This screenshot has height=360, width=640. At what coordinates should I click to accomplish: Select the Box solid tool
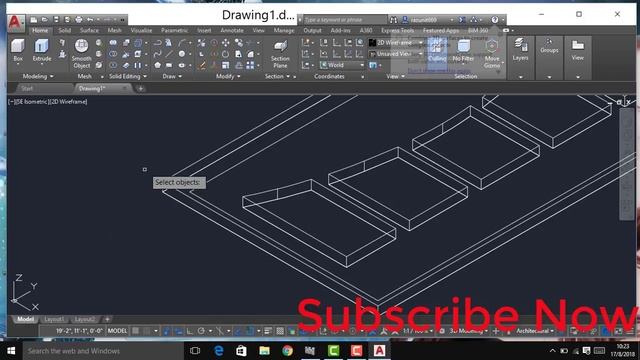pos(18,50)
